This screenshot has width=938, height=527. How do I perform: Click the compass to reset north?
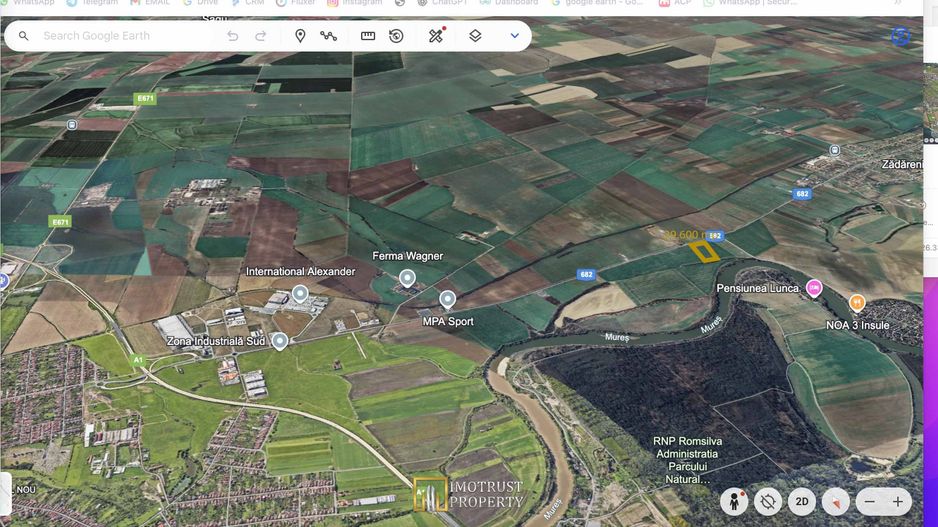834,501
